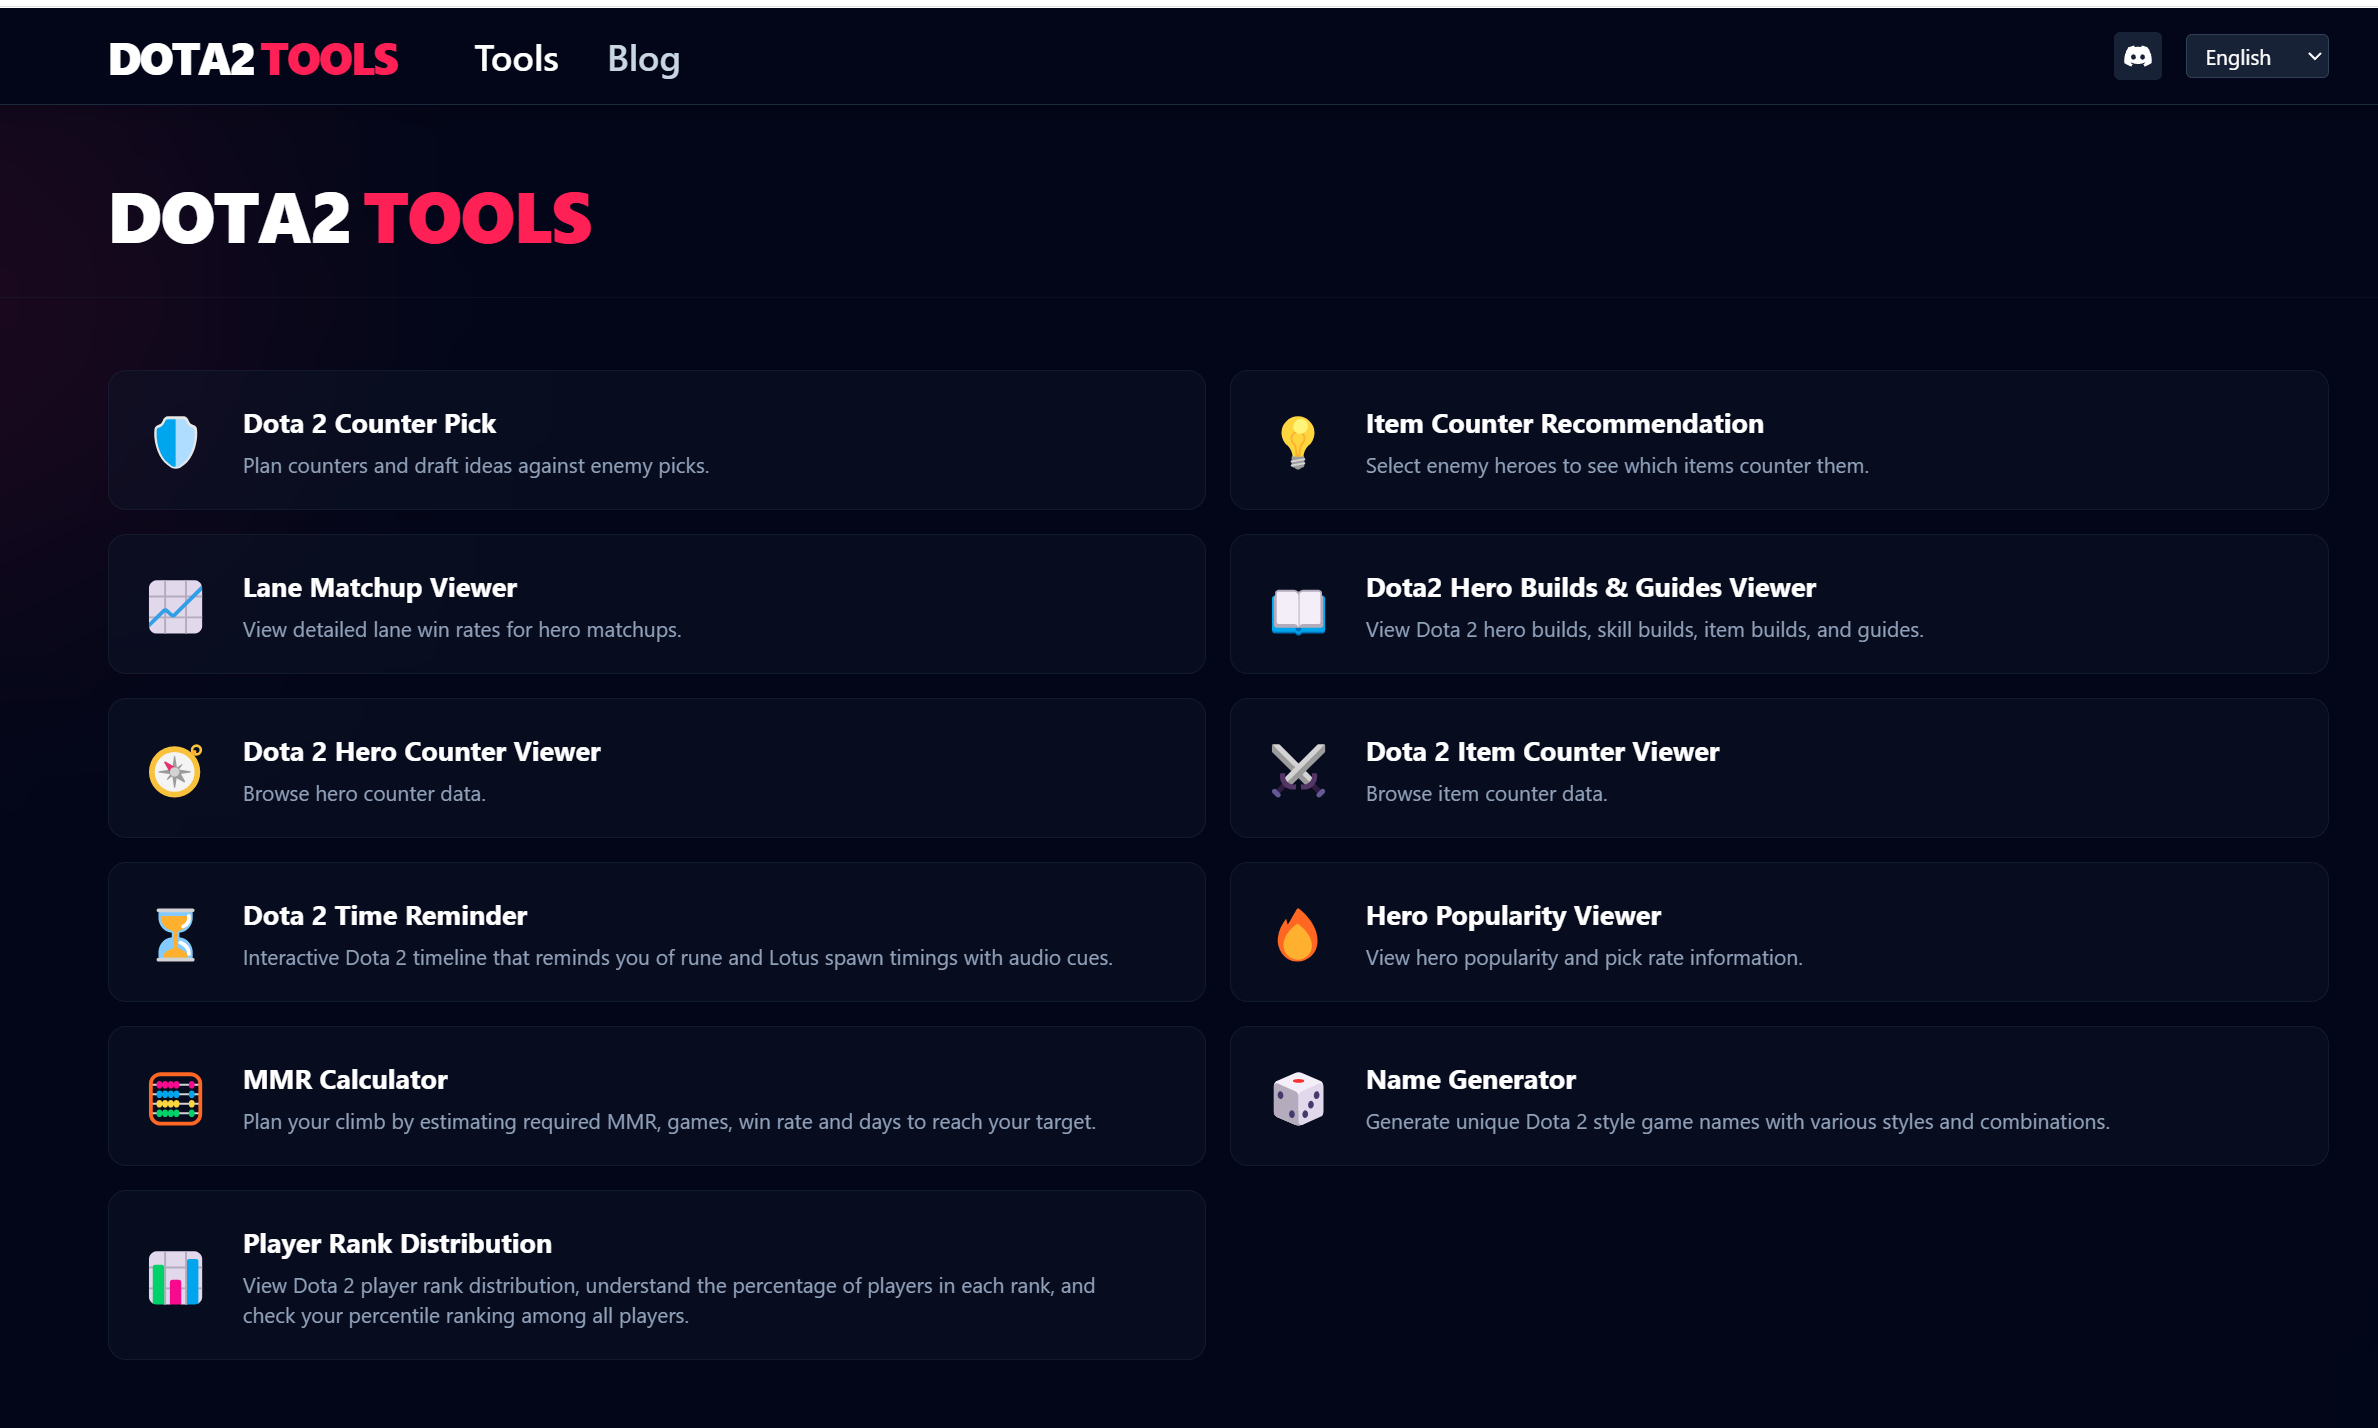Open Item Counter Recommendation title

point(1564,424)
